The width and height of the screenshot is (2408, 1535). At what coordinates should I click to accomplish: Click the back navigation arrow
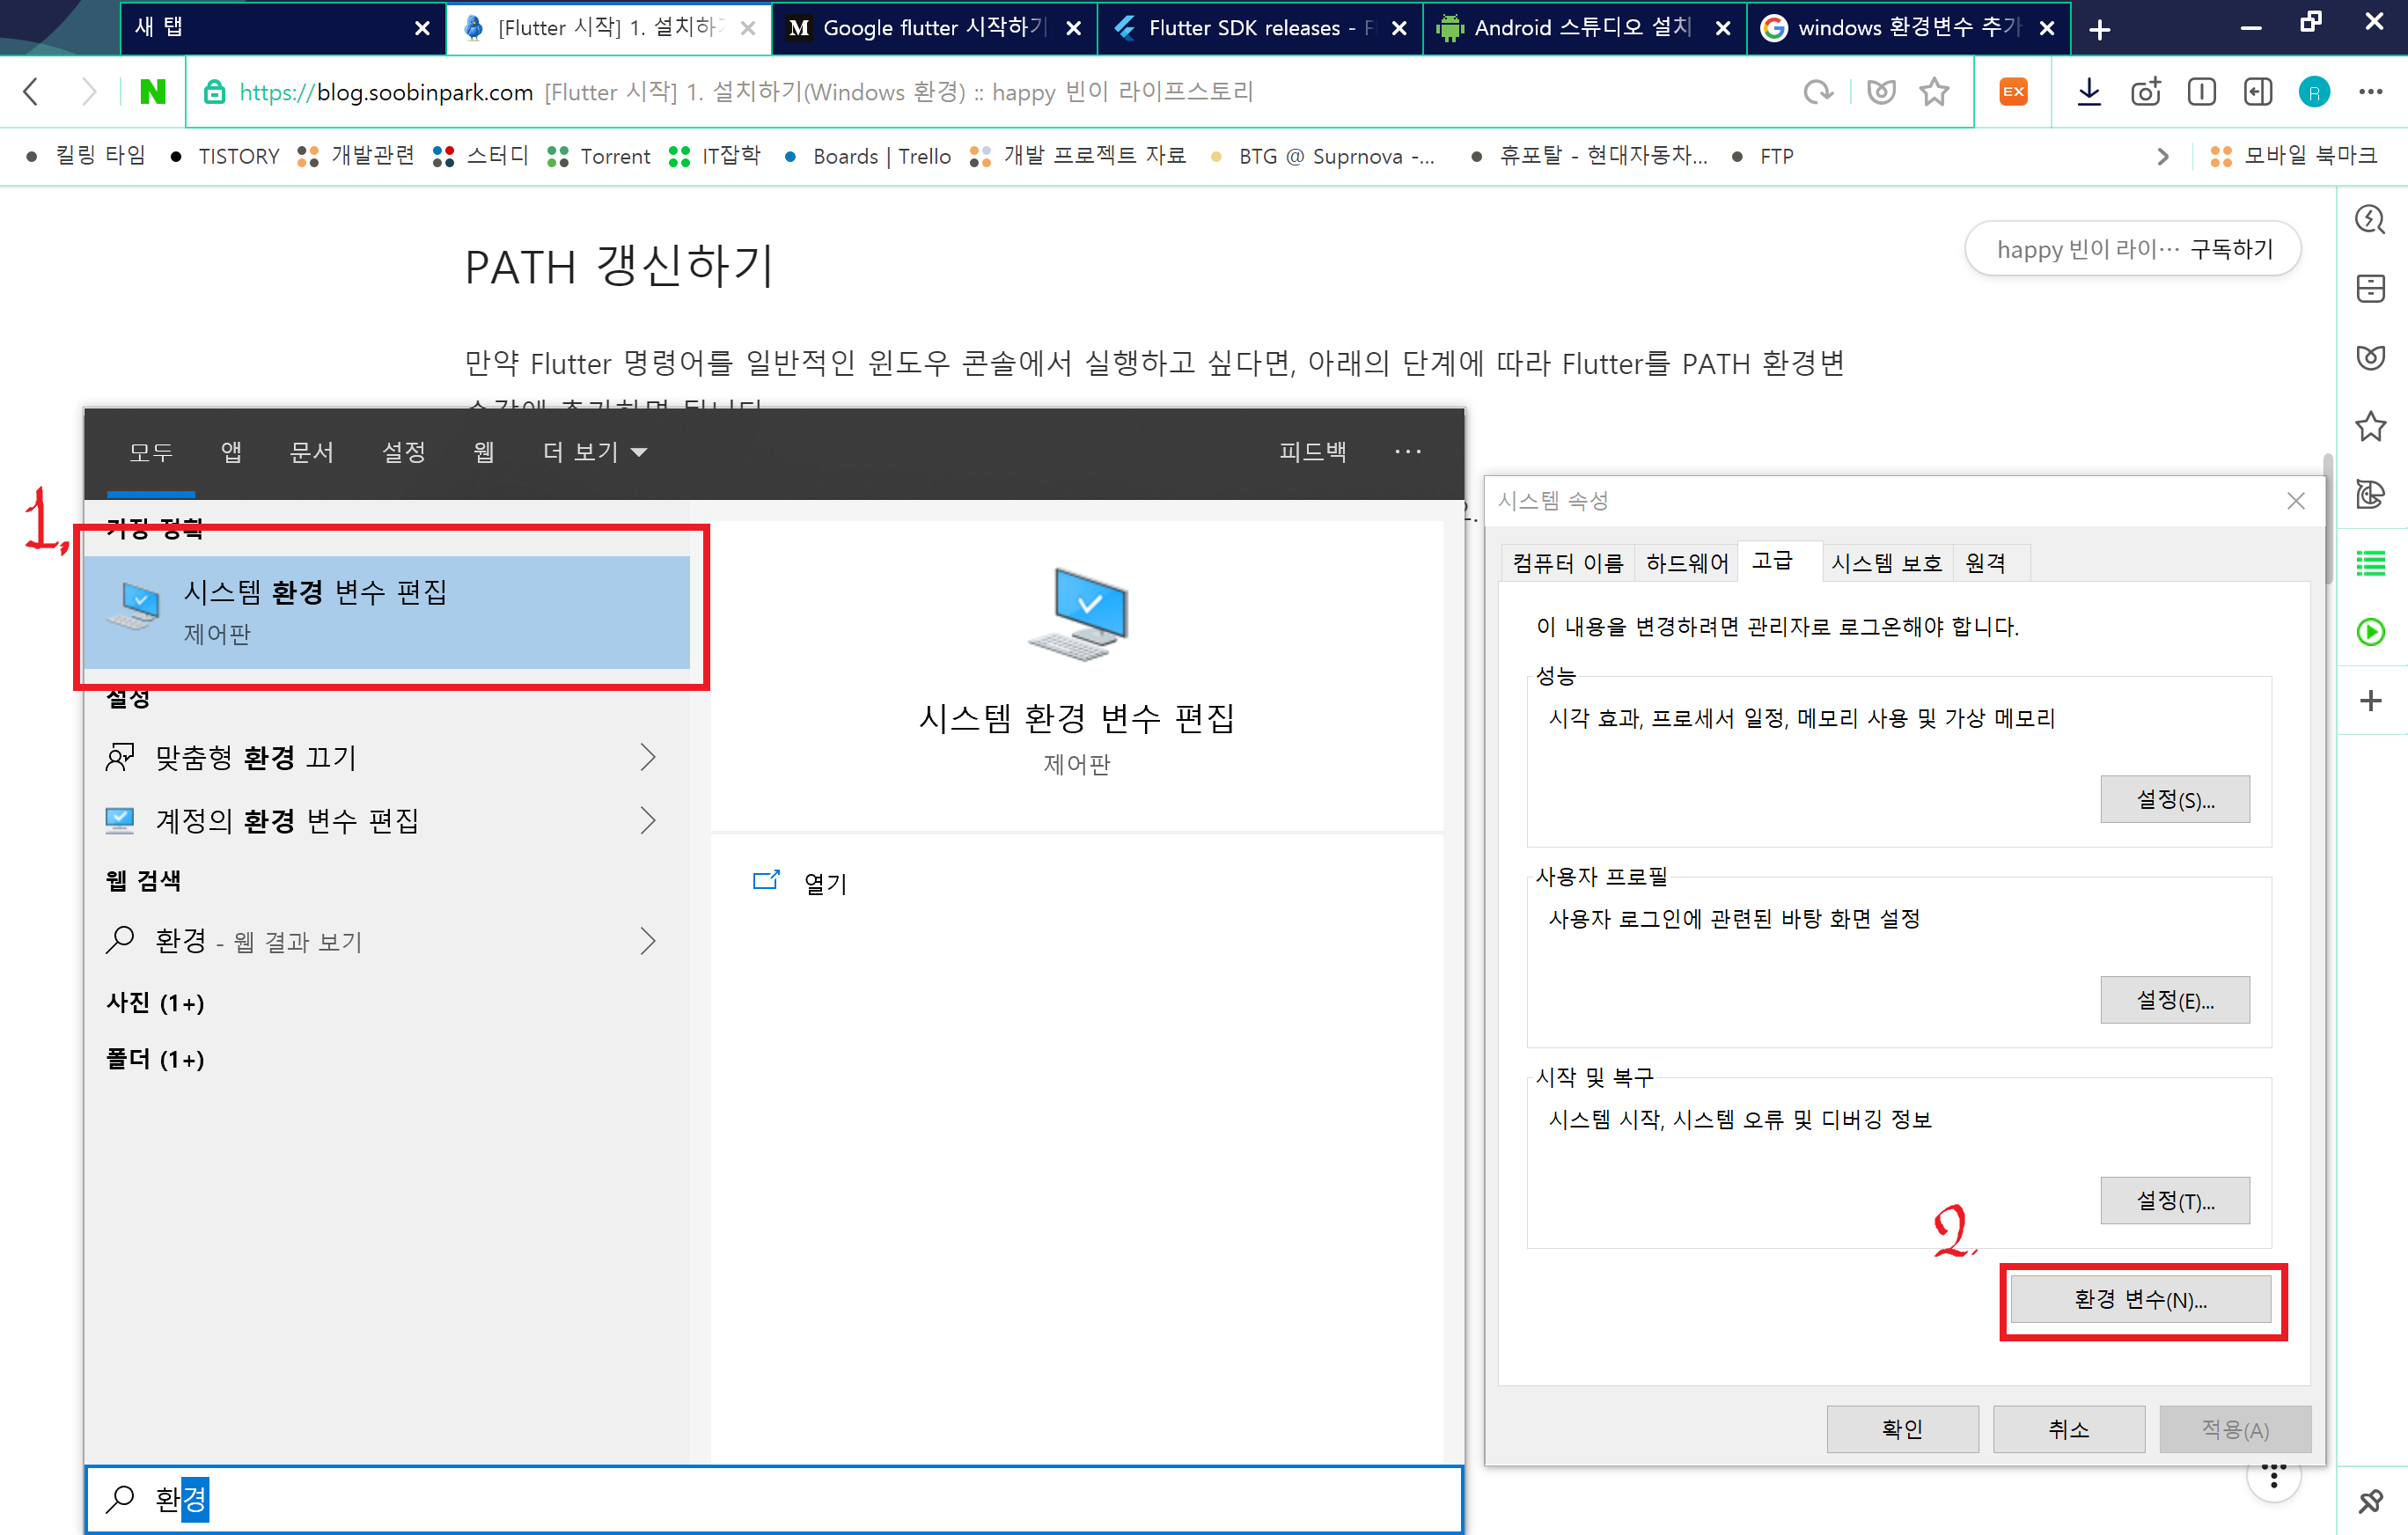[31, 92]
